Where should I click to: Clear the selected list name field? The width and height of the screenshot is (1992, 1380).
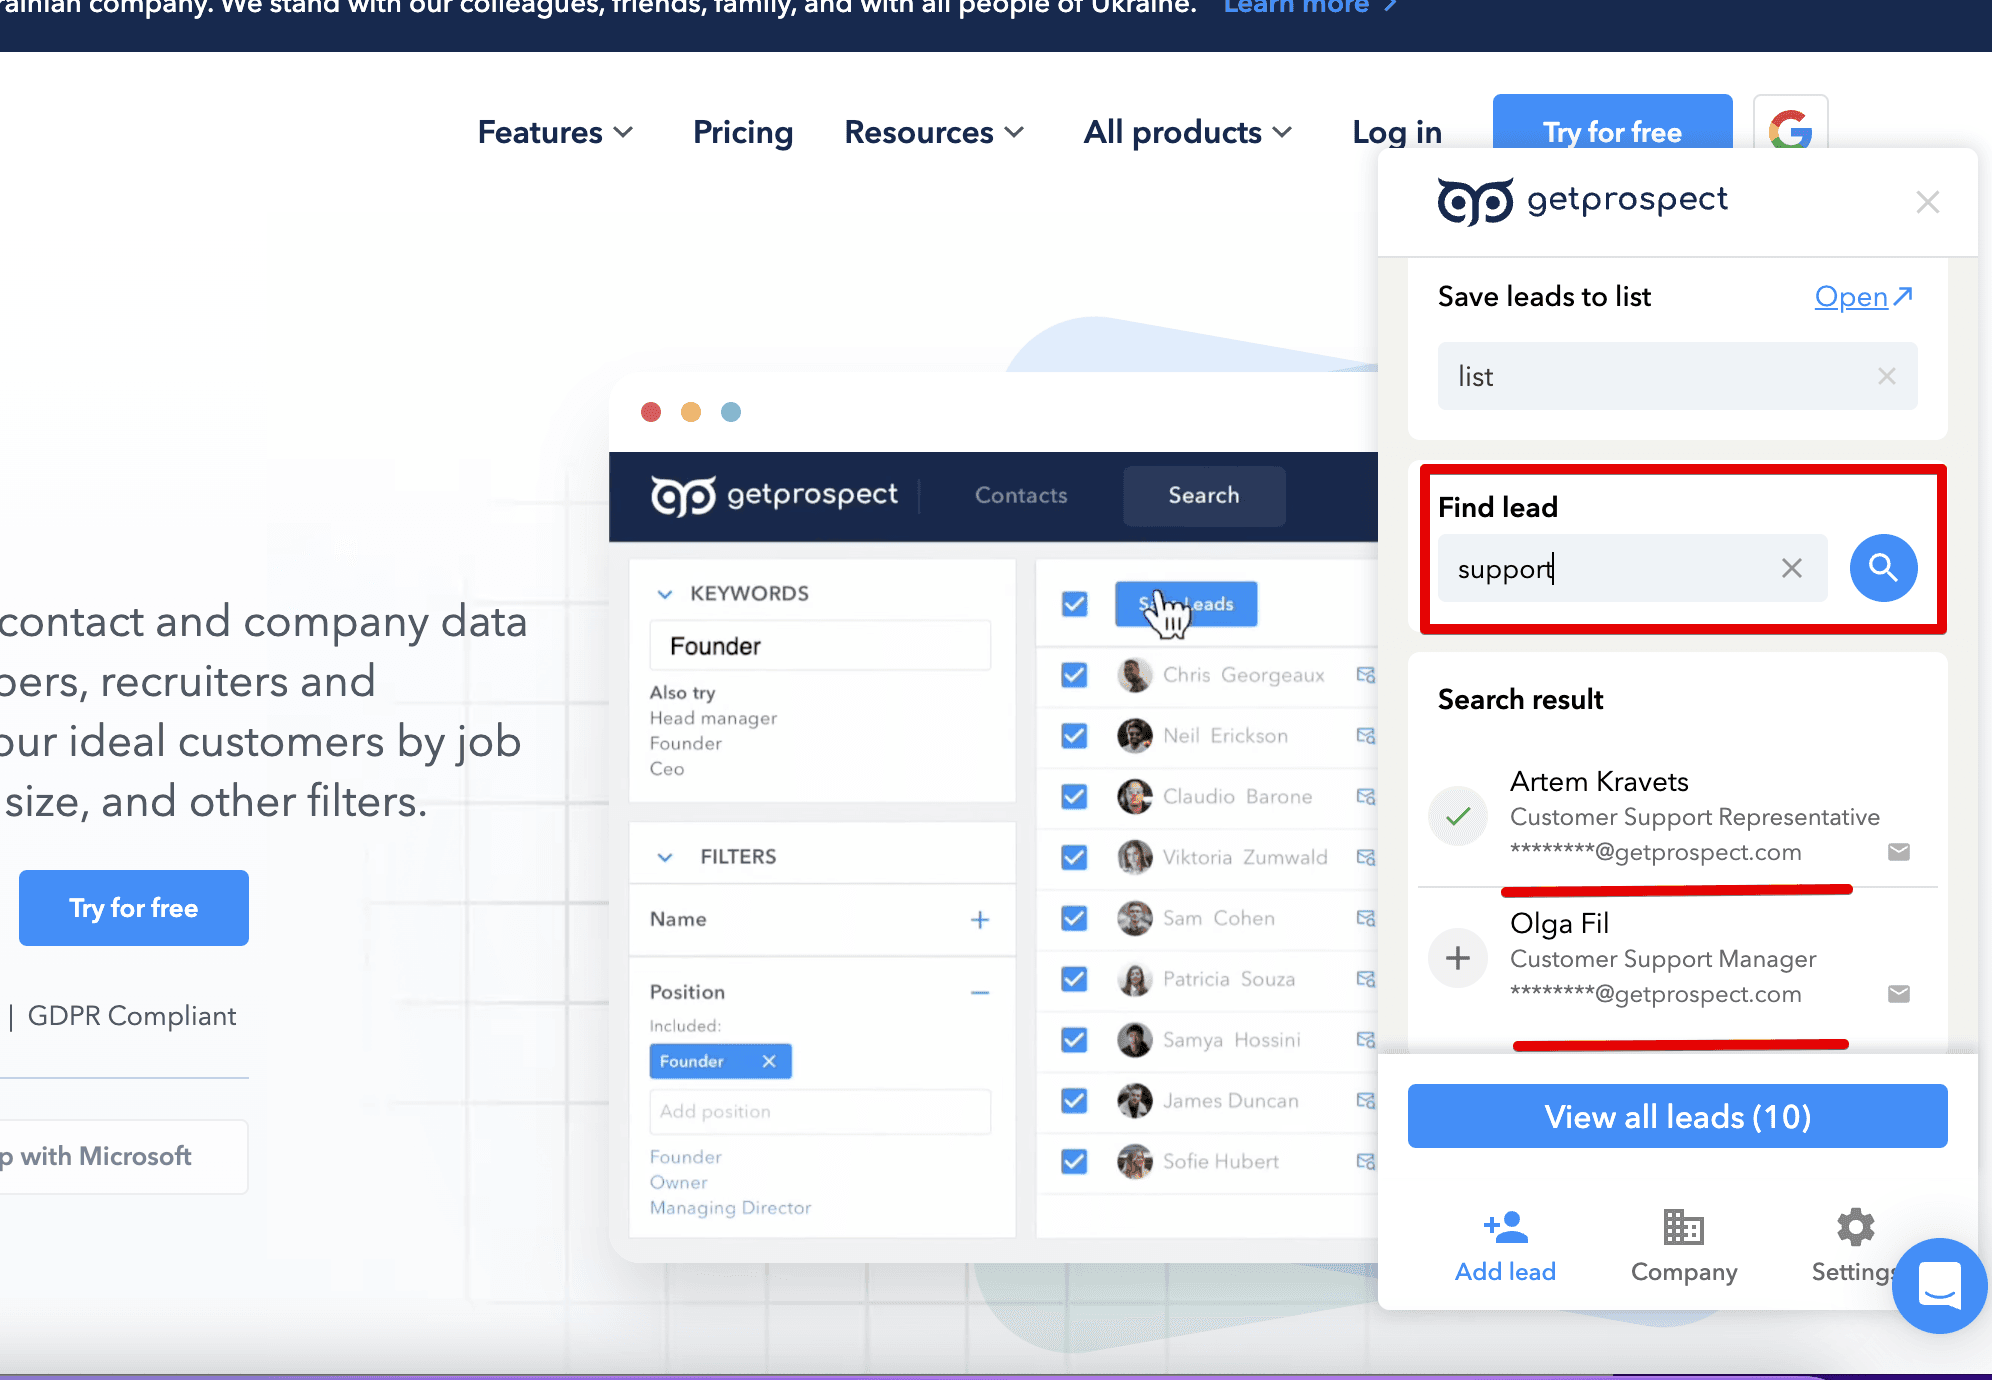(x=1886, y=376)
